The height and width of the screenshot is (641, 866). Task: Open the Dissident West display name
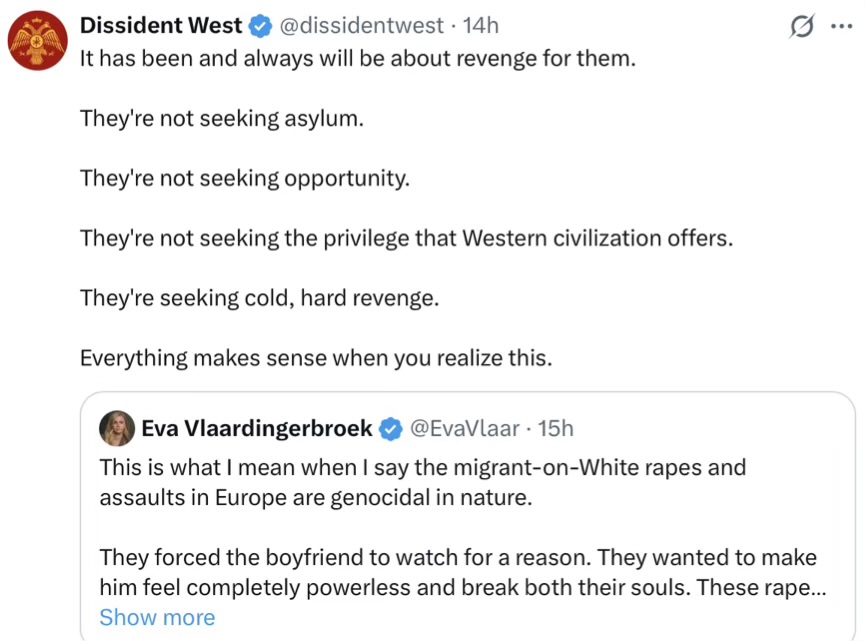pos(161,25)
